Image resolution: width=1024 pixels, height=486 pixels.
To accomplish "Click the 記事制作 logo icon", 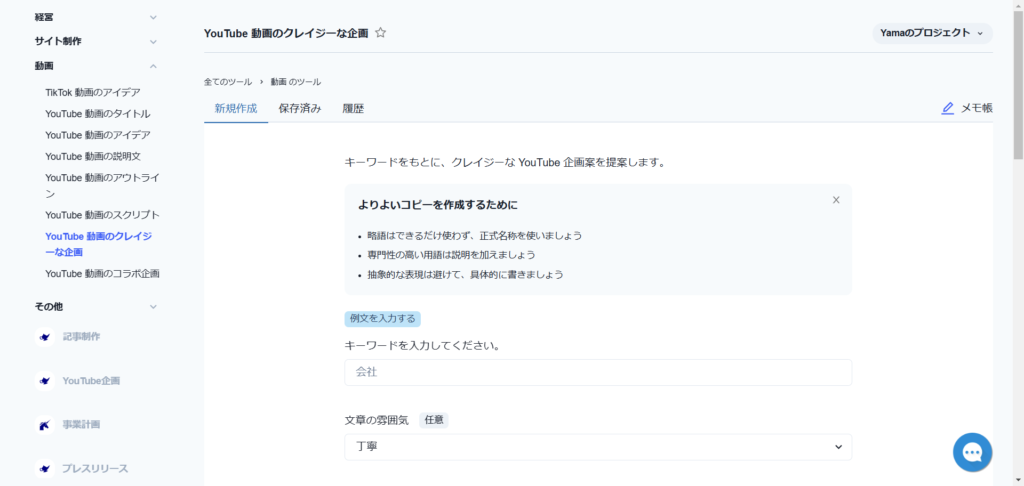I will (44, 337).
